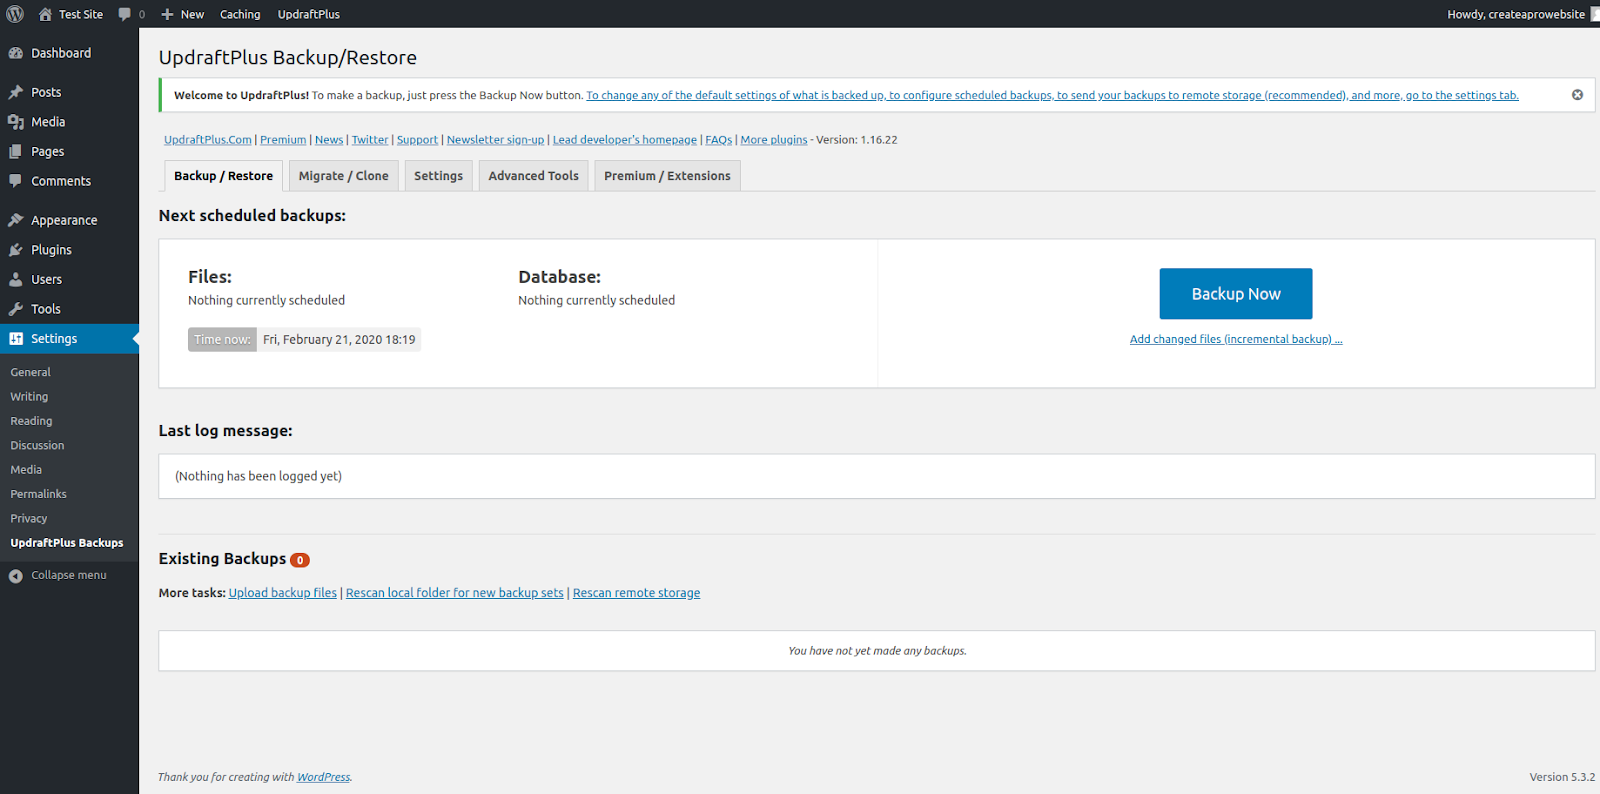1600x794 pixels.
Task: Switch to the Backup / Restore tab
Action: point(223,176)
